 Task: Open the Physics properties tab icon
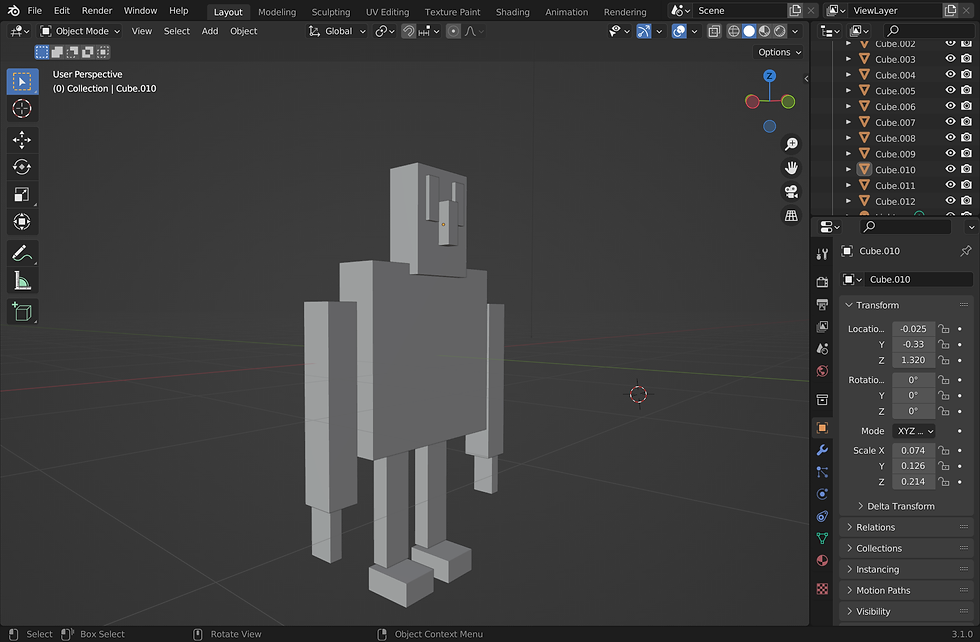click(822, 494)
